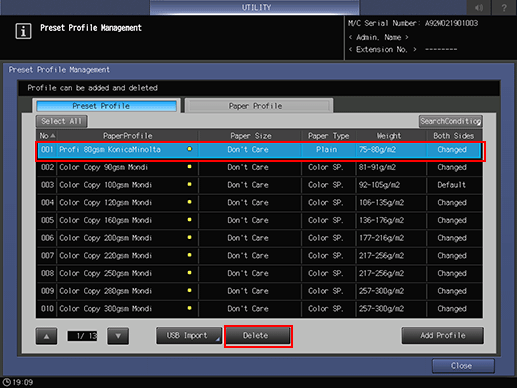Sort the list by Weight column
The width and height of the screenshot is (517, 388).
tap(389, 136)
